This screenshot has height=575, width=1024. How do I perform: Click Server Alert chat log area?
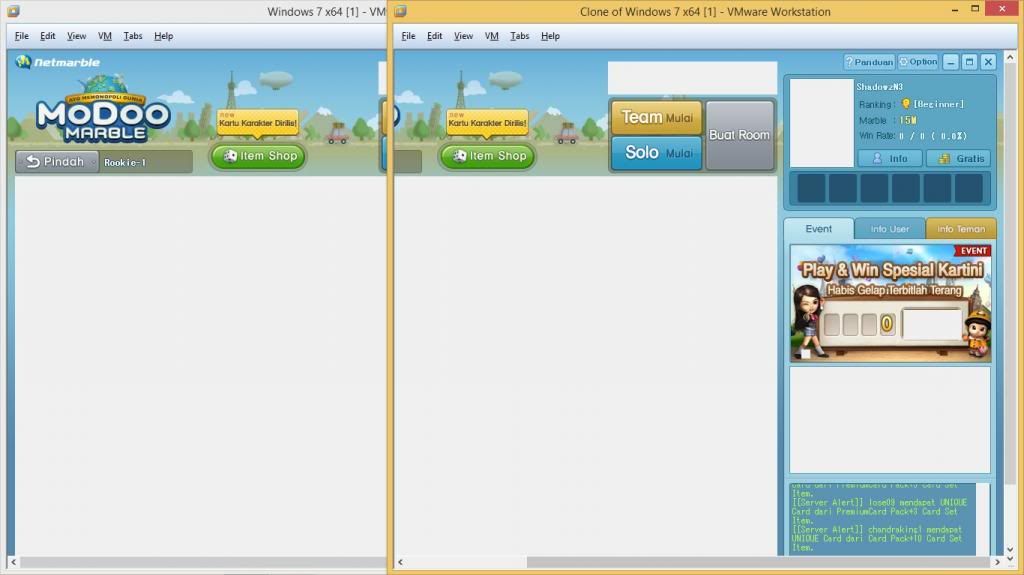pyautogui.click(x=882, y=519)
